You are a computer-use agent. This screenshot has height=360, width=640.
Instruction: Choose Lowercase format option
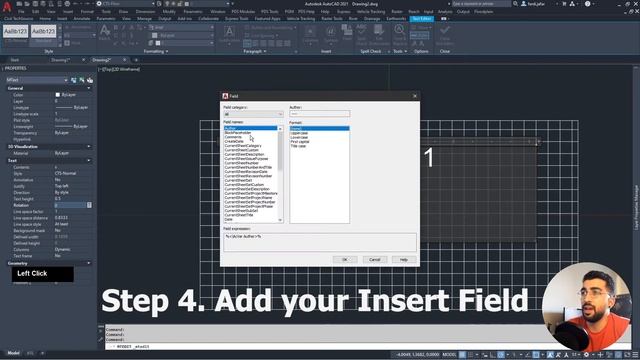pyautogui.click(x=299, y=137)
